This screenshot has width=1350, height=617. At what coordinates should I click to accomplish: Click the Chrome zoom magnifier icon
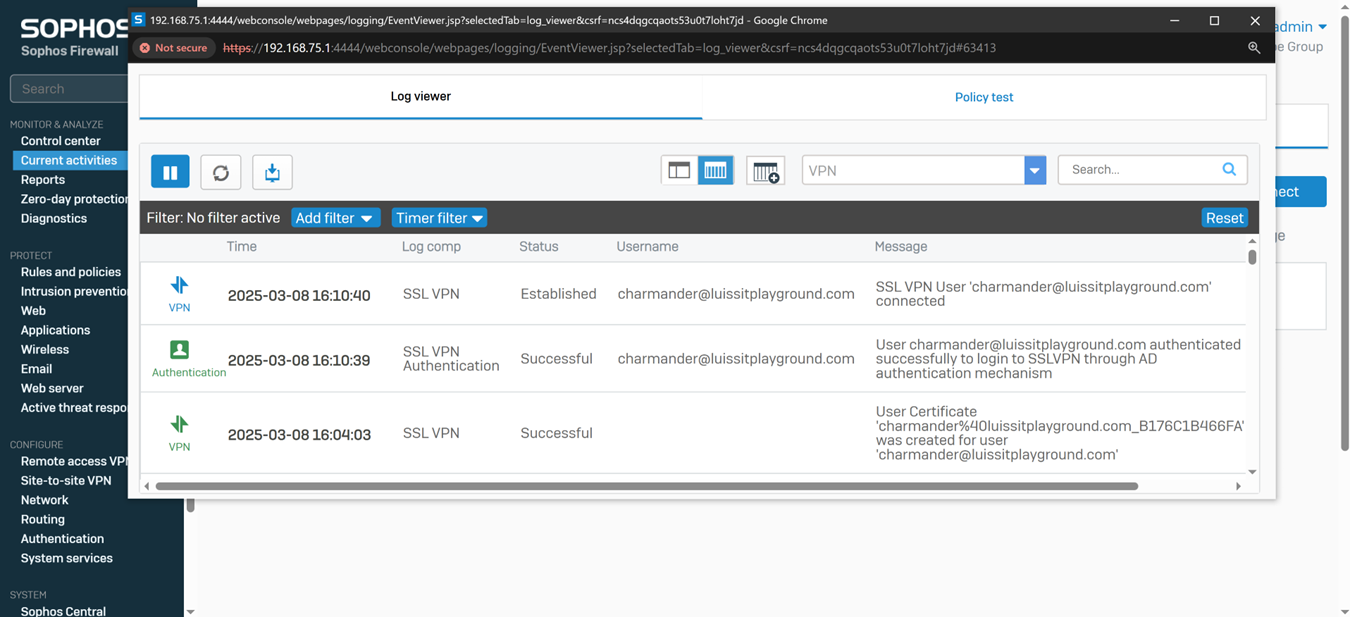[1254, 47]
